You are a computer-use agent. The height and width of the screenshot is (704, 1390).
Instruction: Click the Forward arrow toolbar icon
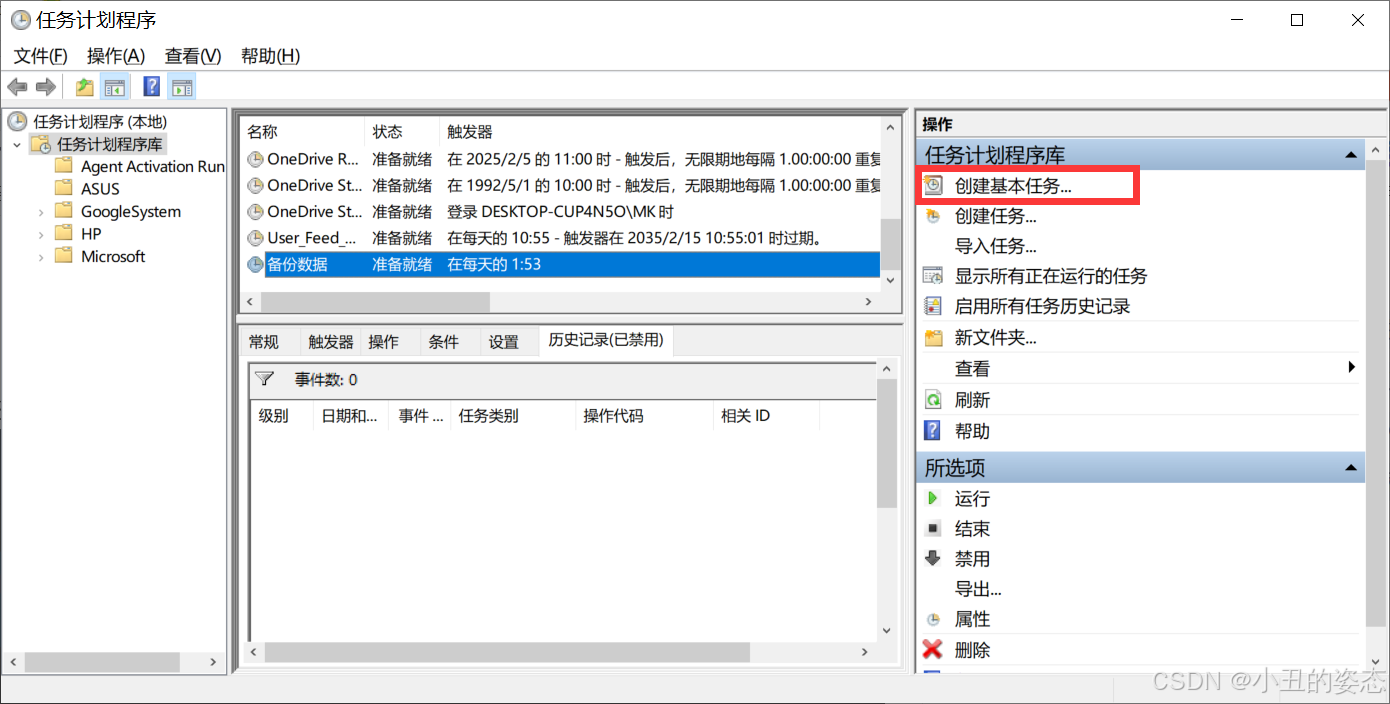pos(45,87)
